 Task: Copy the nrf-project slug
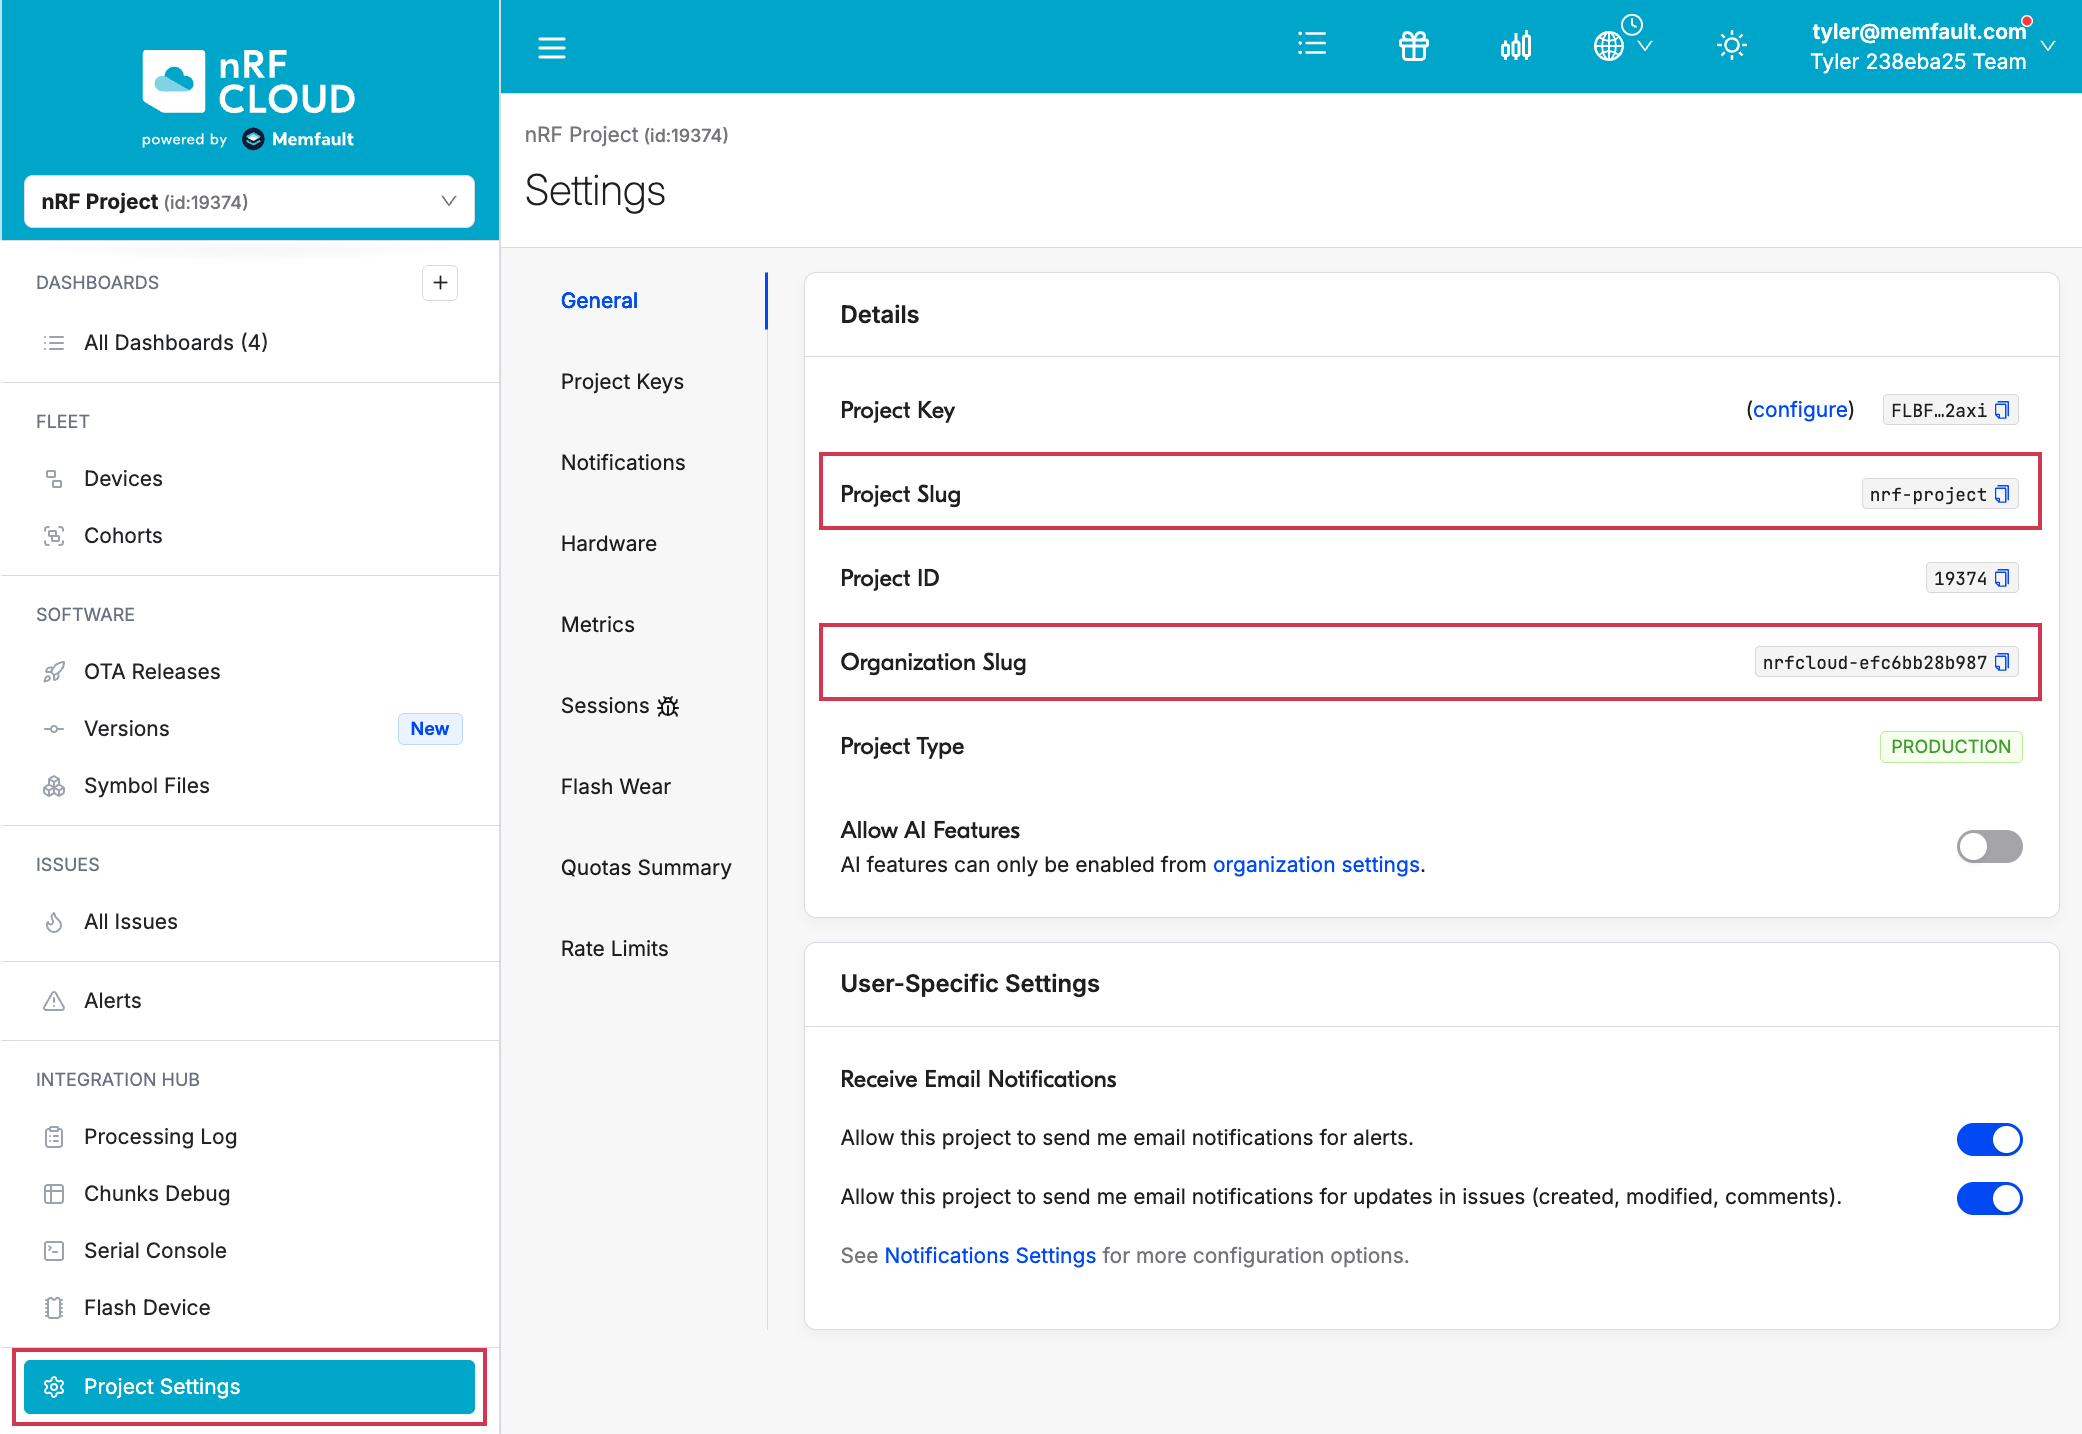coord(2002,494)
